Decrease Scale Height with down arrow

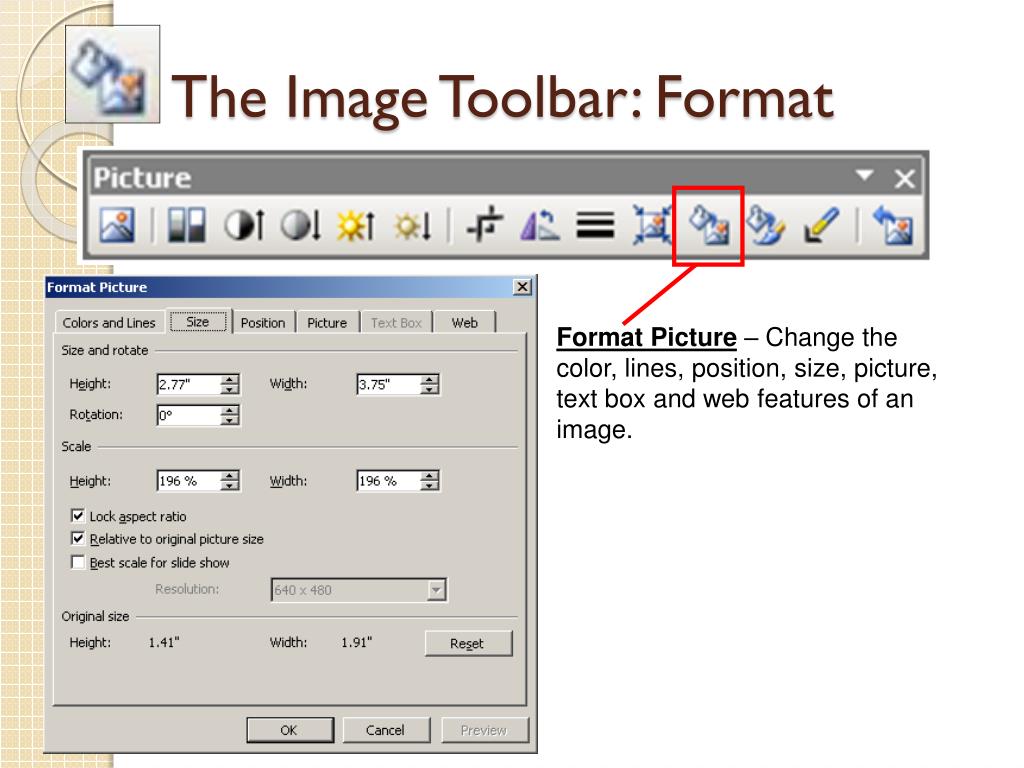(230, 486)
